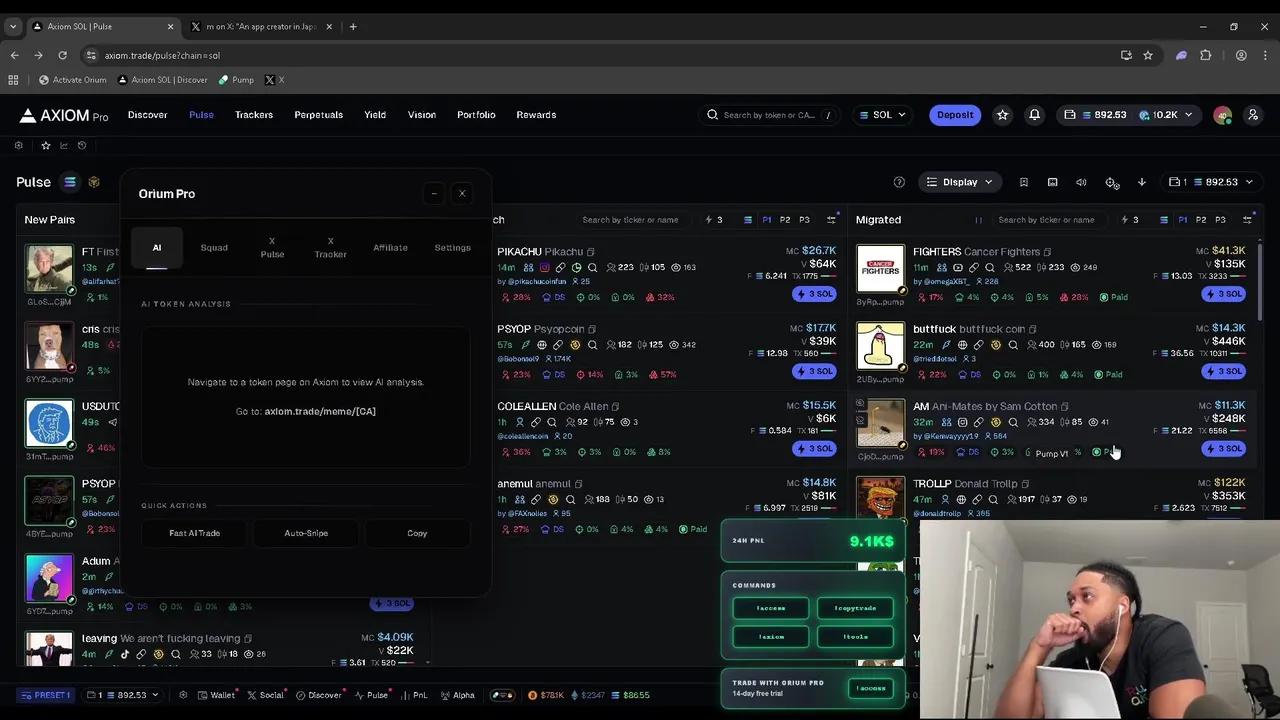Open the SOL chain dropdown
The width and height of the screenshot is (1280, 720).
click(881, 114)
